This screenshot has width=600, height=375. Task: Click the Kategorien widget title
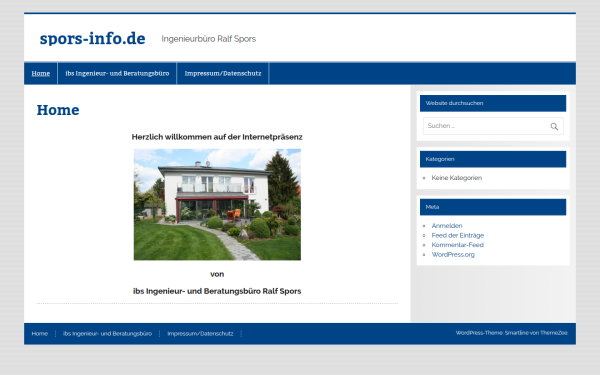tap(440, 159)
